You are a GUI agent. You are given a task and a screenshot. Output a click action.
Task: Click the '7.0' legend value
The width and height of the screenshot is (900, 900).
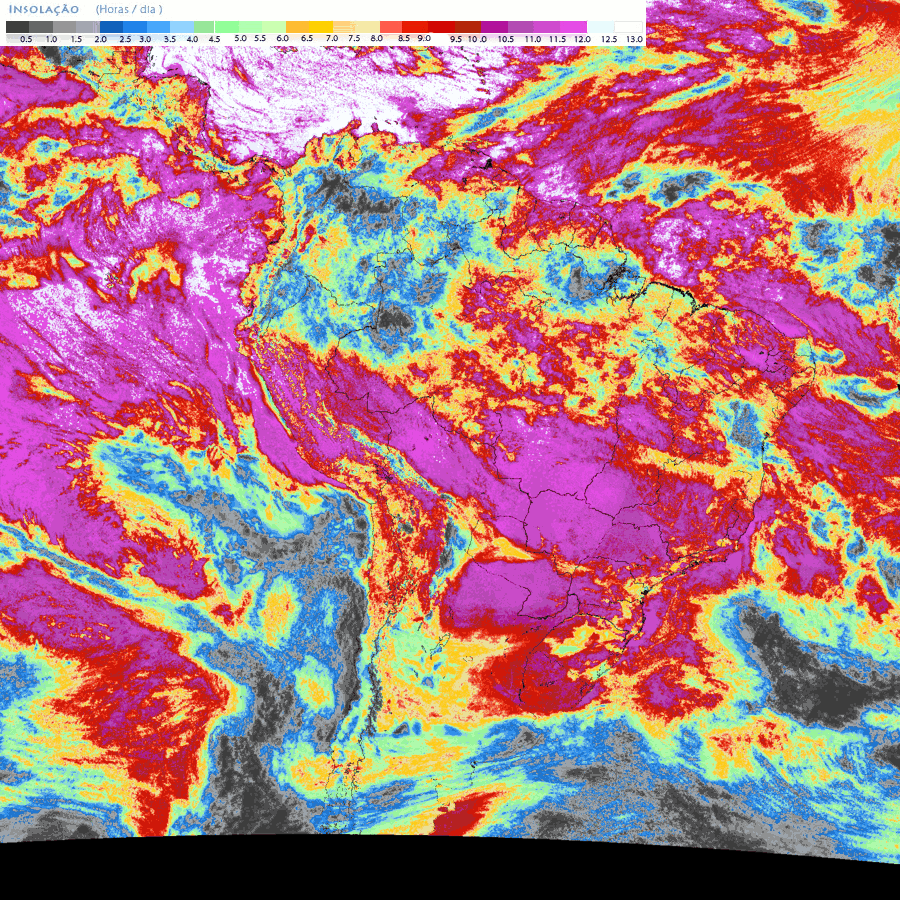point(332,38)
